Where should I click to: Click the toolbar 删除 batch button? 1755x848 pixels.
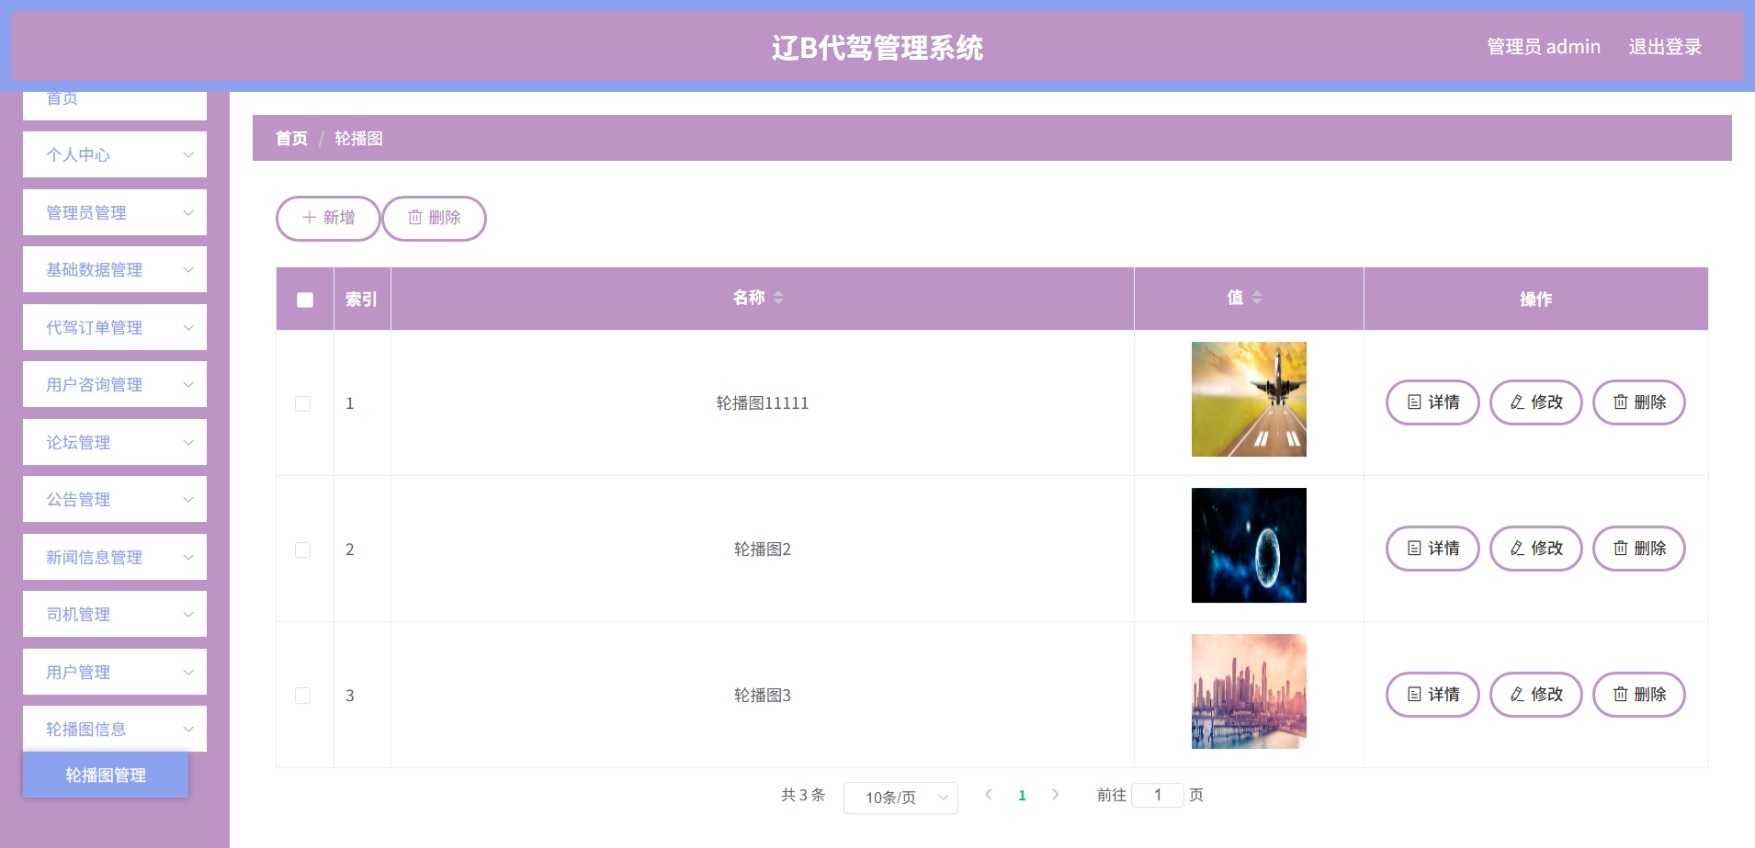click(x=434, y=218)
